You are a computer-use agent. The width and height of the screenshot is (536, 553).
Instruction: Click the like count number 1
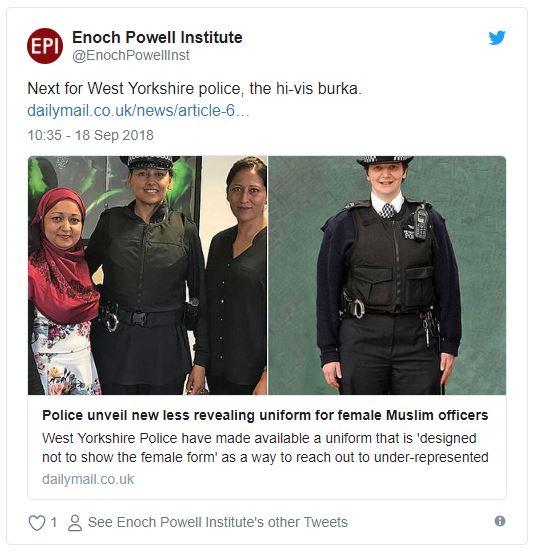[54, 522]
